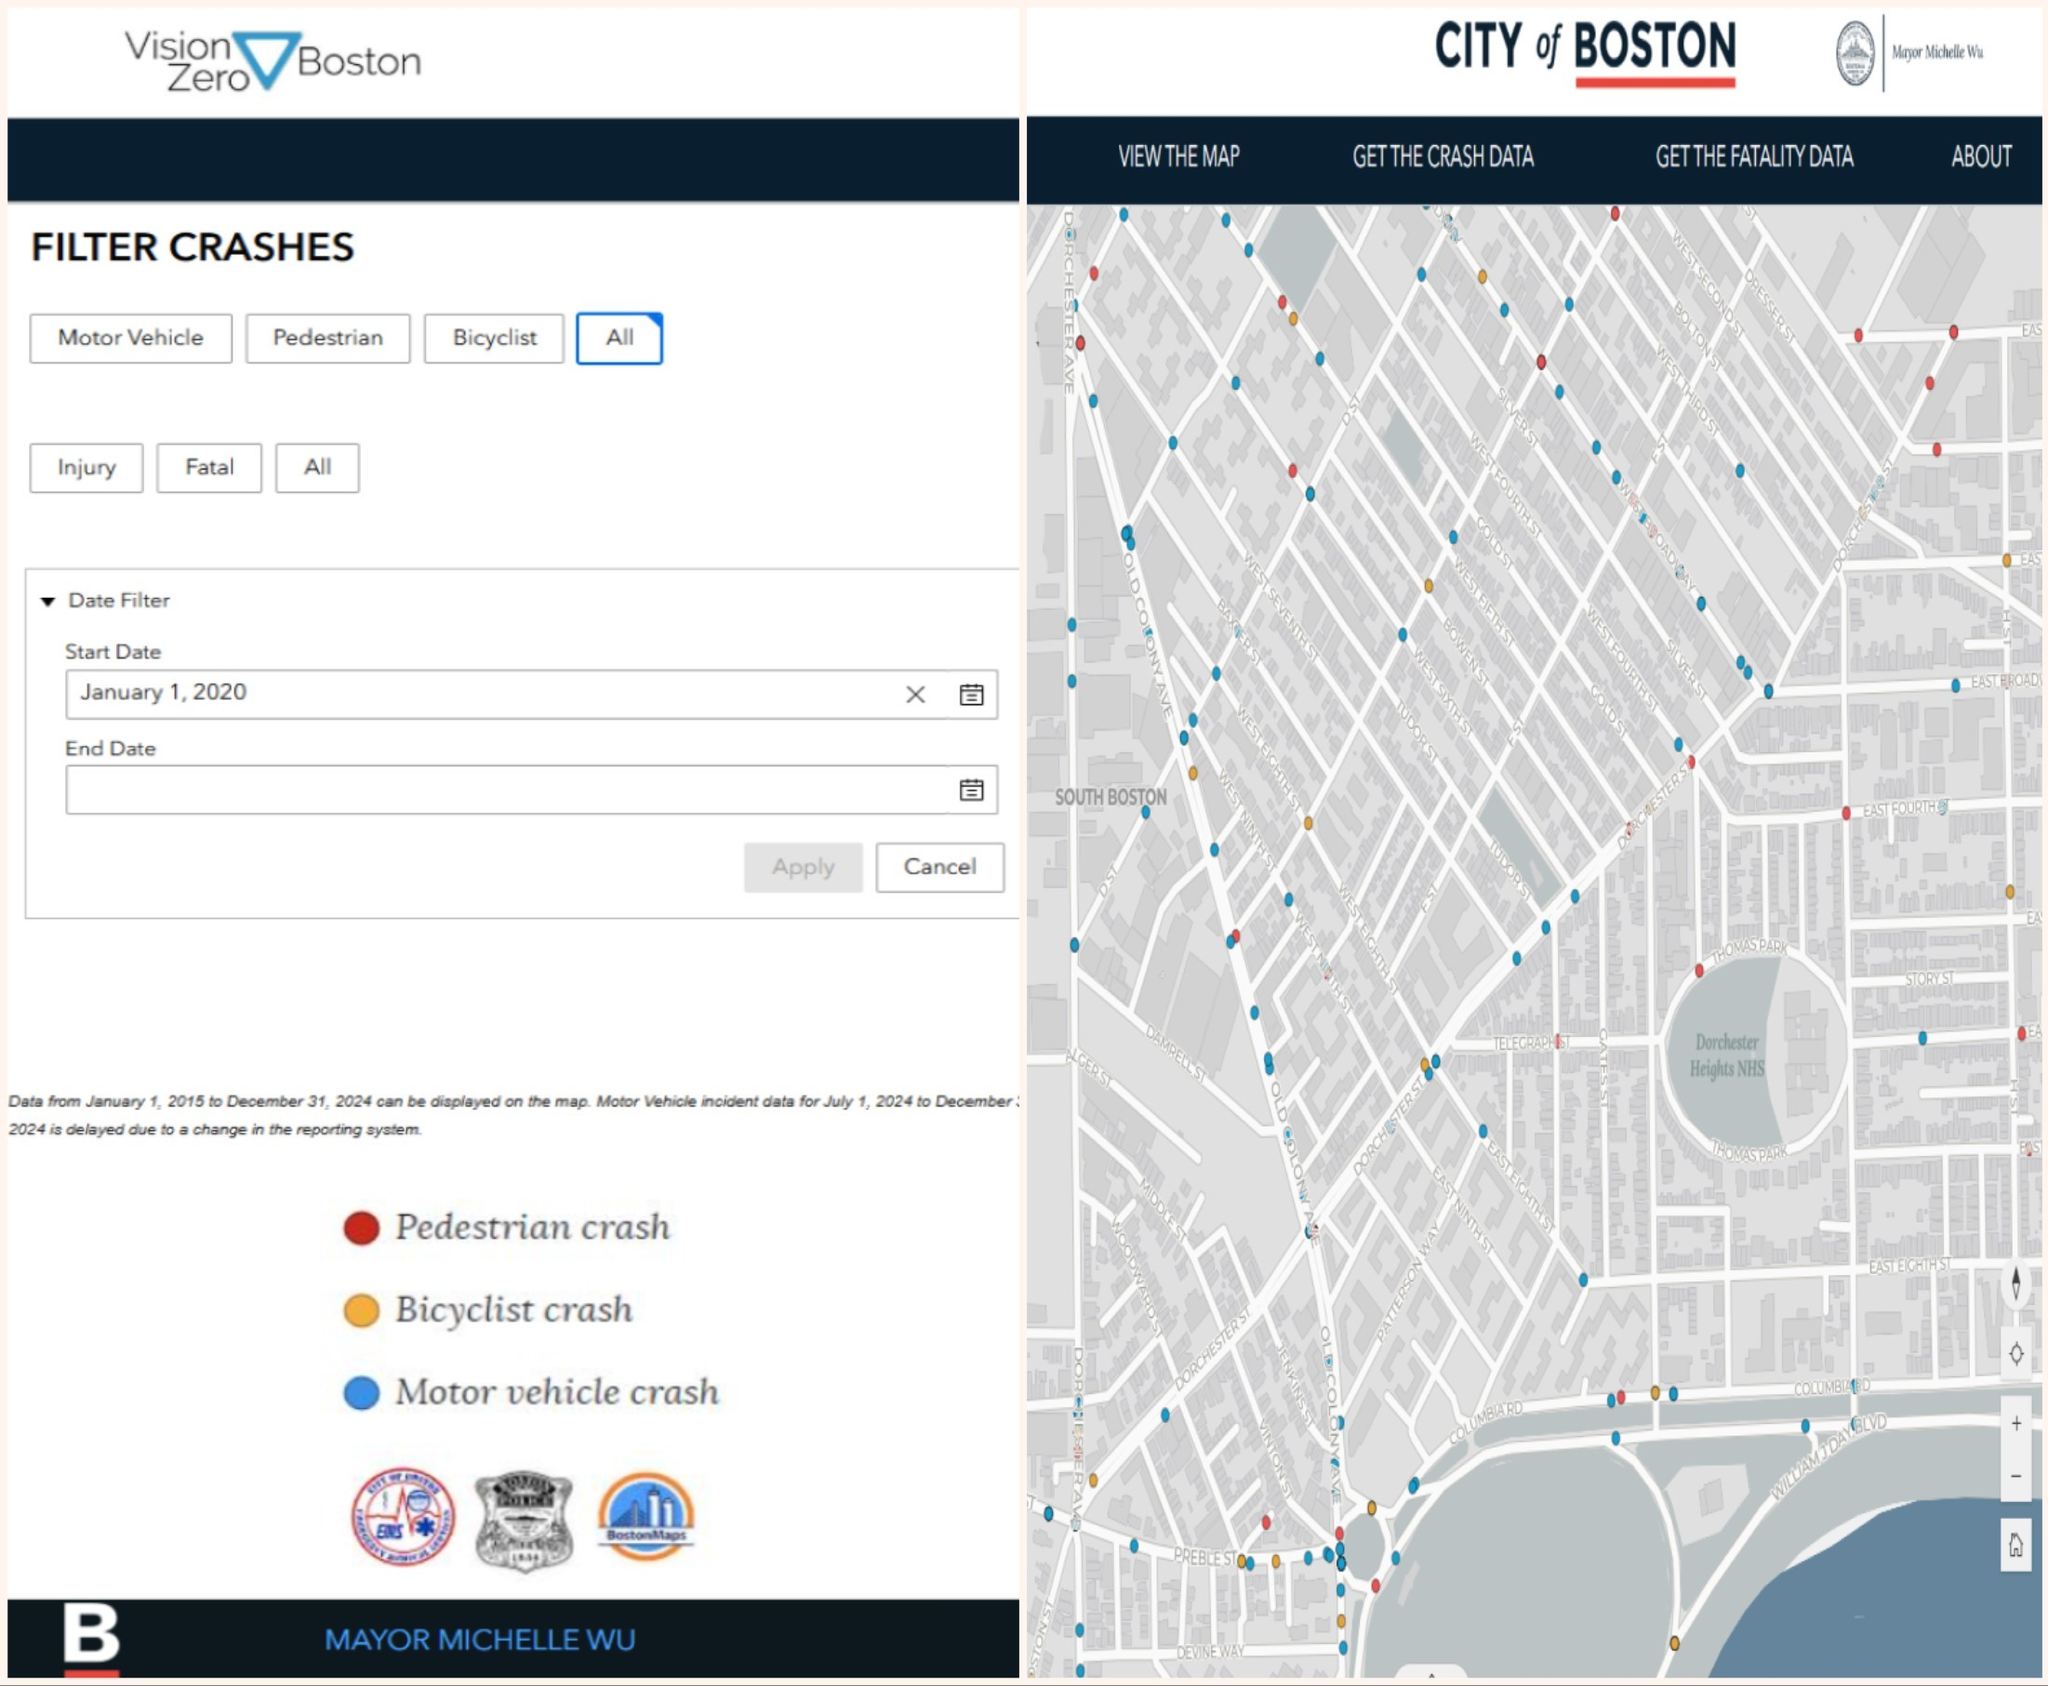Image resolution: width=2048 pixels, height=1686 pixels.
Task: Click the City of Boston seal
Action: 1855,53
